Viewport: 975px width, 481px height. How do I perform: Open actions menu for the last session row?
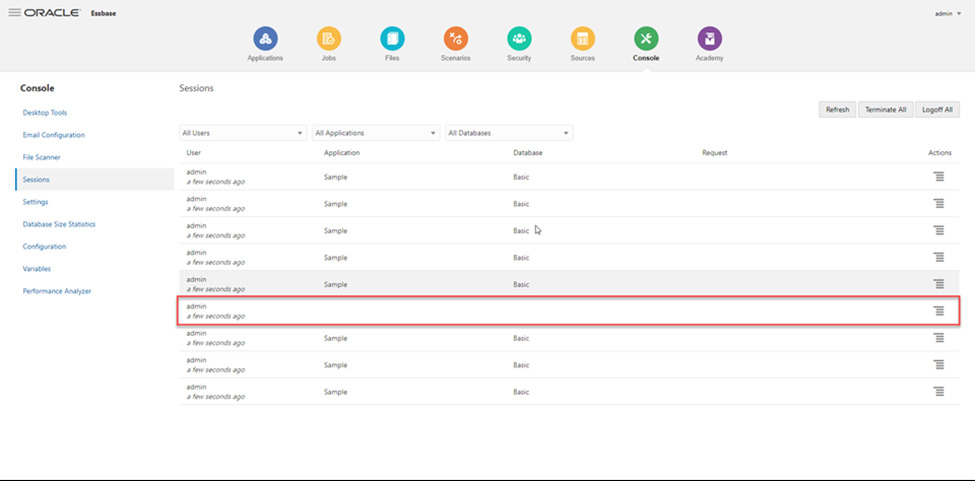point(939,392)
